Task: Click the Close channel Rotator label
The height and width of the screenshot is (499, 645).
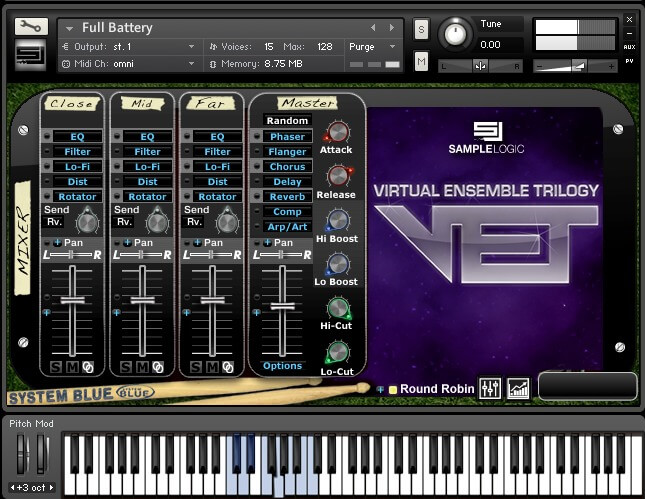Action: pos(77,197)
